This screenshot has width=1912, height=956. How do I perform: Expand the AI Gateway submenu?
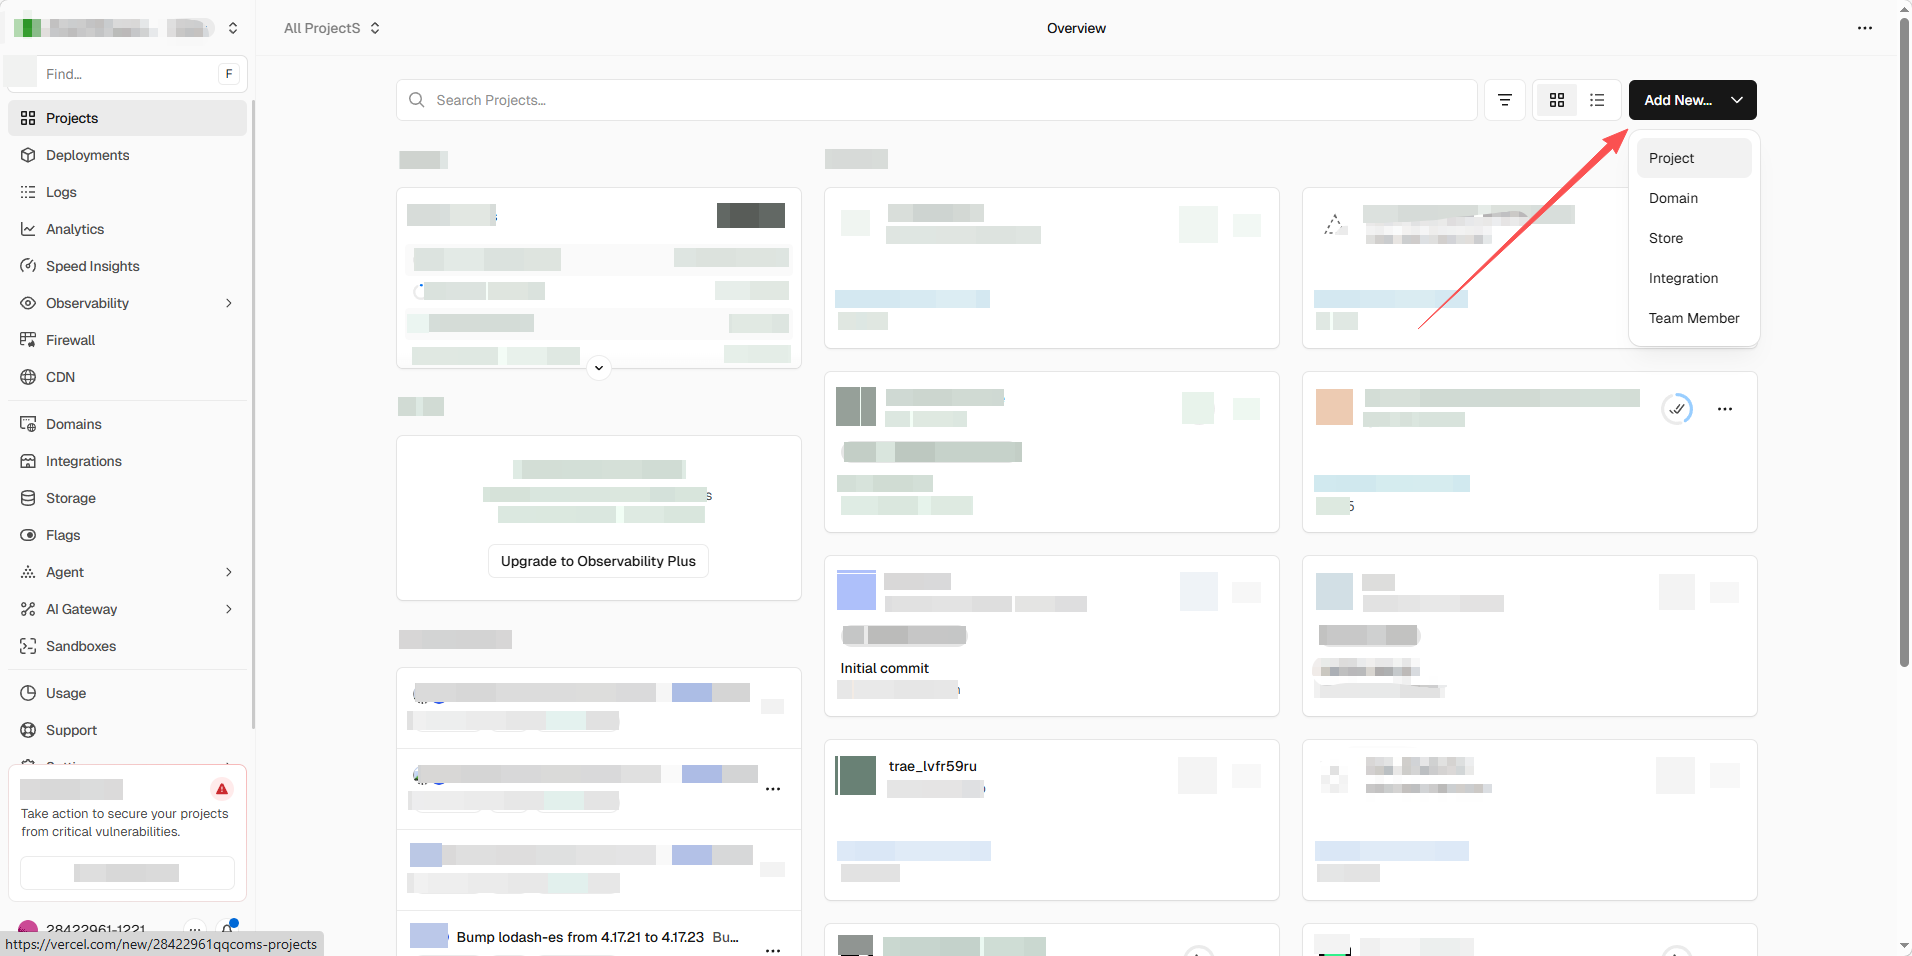pos(229,609)
